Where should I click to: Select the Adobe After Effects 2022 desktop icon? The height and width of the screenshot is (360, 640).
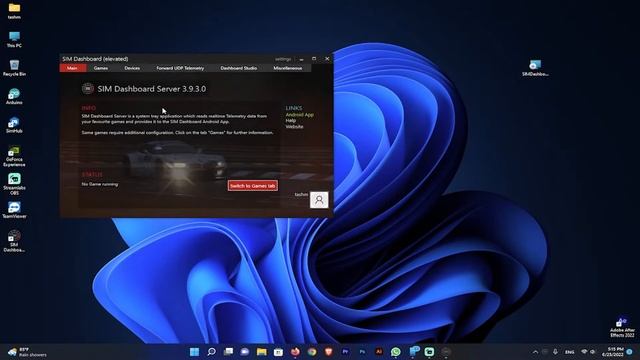point(622,327)
